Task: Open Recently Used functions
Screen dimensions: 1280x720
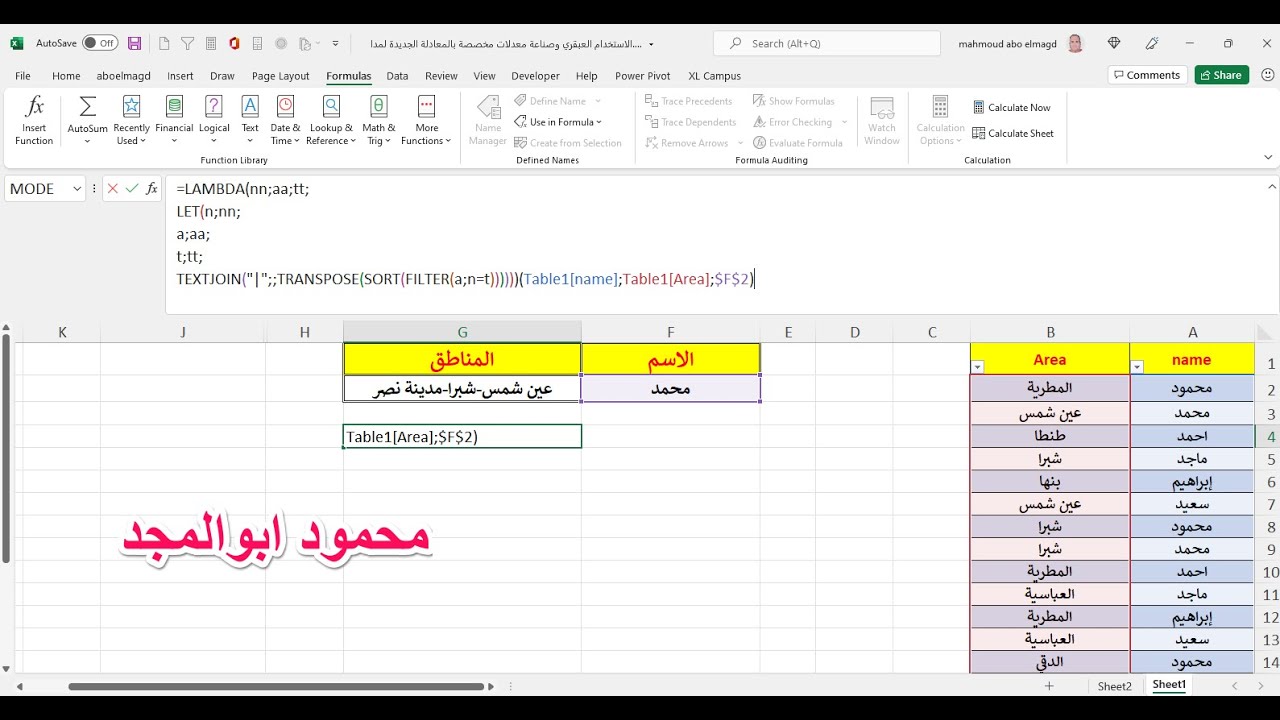Action: tap(131, 121)
